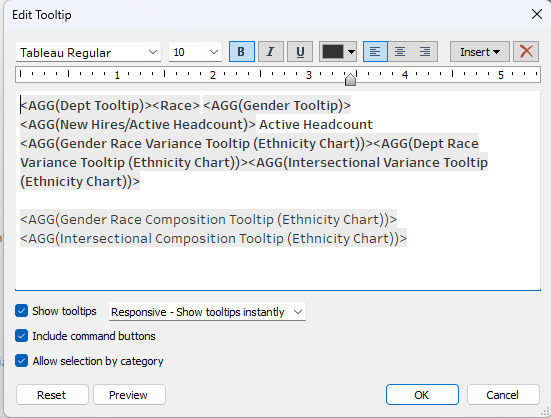Align text left
Image resolution: width=551 pixels, height=418 pixels.
pyautogui.click(x=375, y=52)
